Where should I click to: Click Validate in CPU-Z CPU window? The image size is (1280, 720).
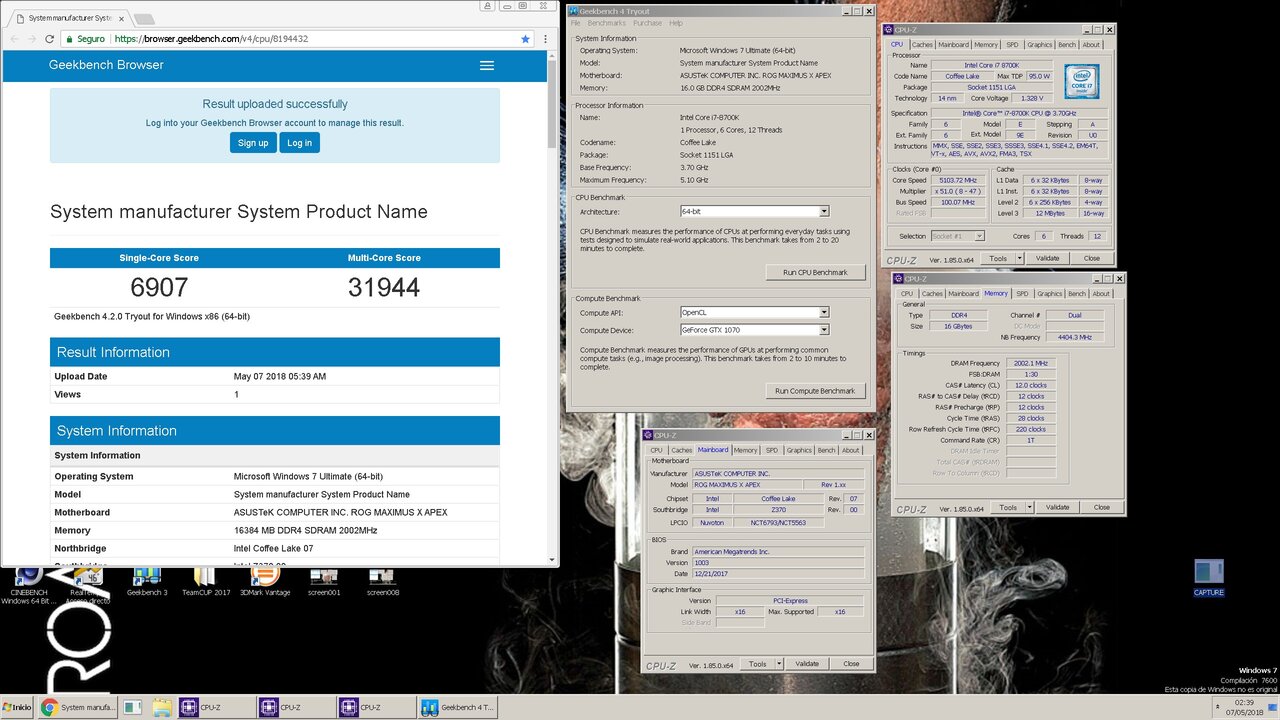click(1047, 258)
